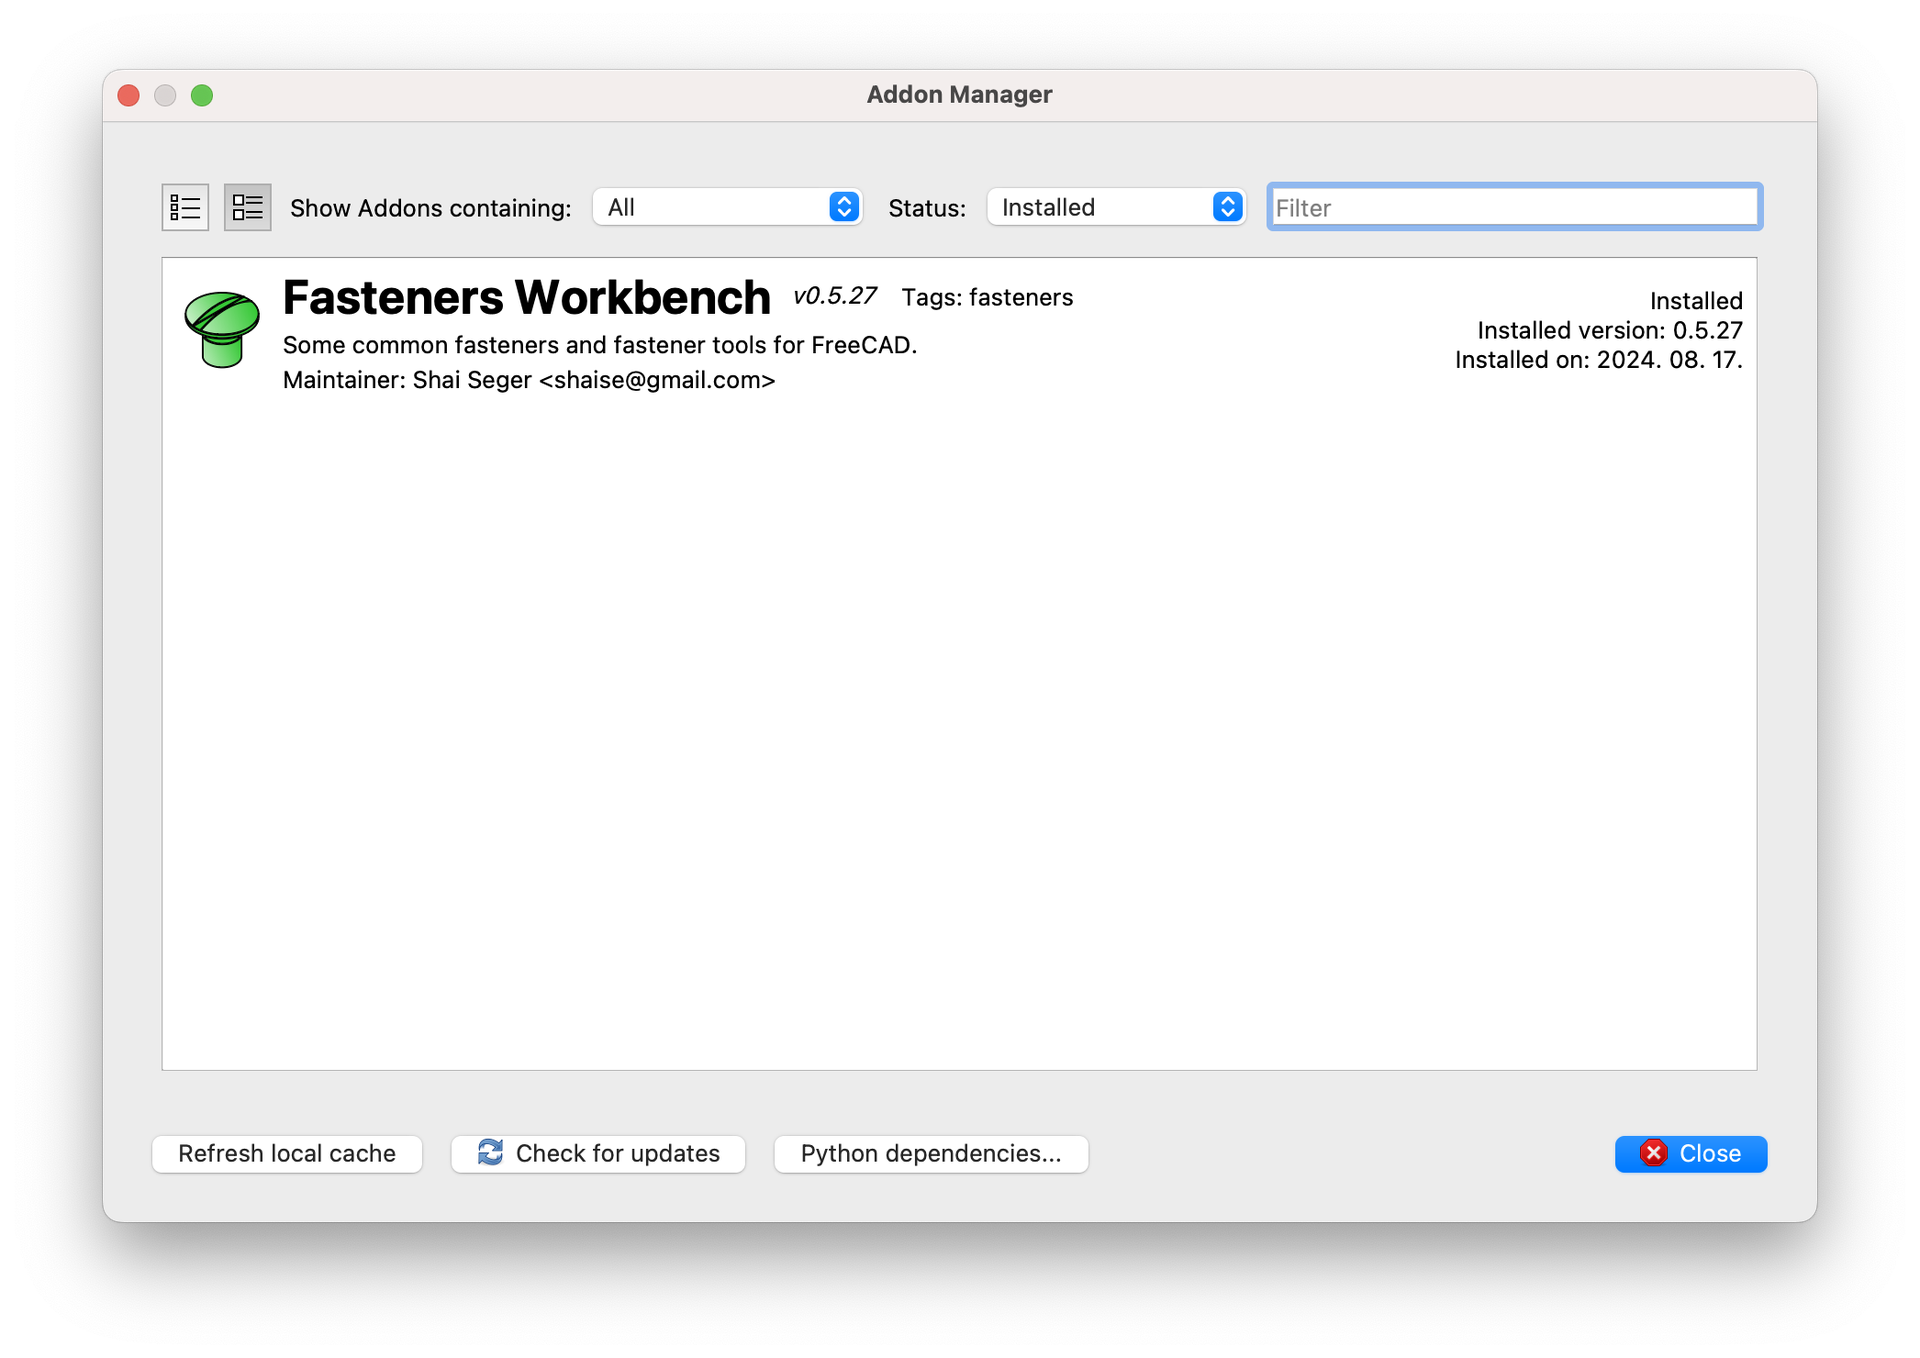Click the refresh arrows icon on Check for updates
Screen dimensions: 1920x1358
[x=490, y=1152]
